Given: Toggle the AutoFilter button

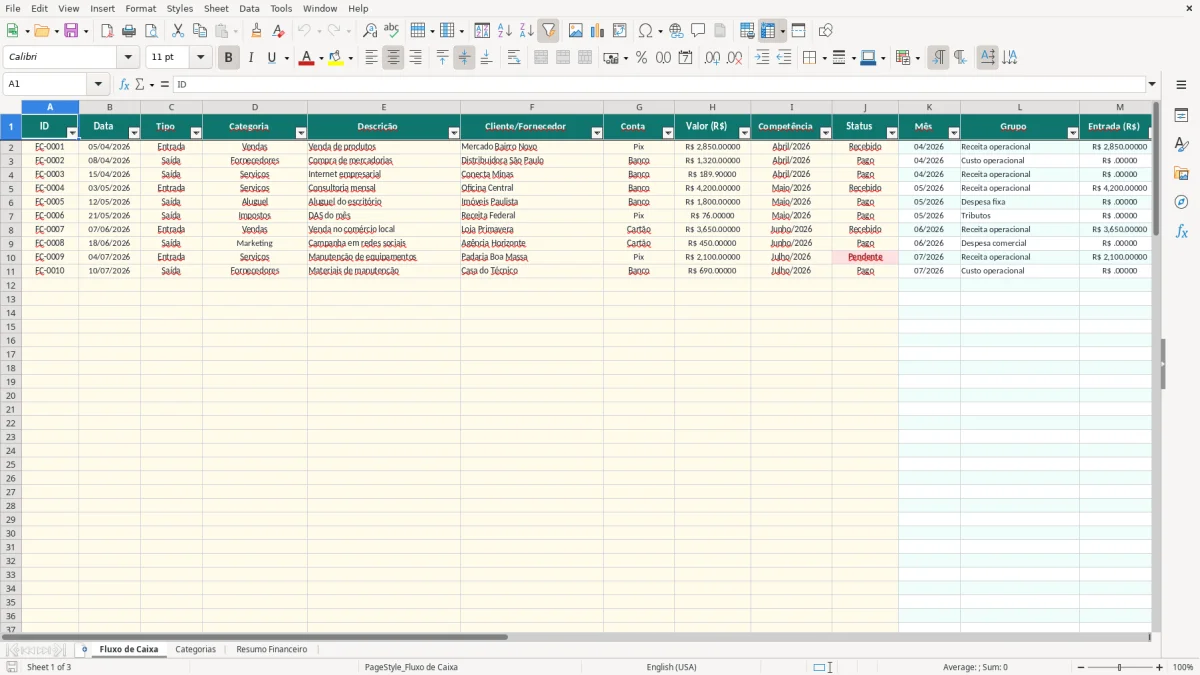Looking at the screenshot, I should click(x=549, y=31).
